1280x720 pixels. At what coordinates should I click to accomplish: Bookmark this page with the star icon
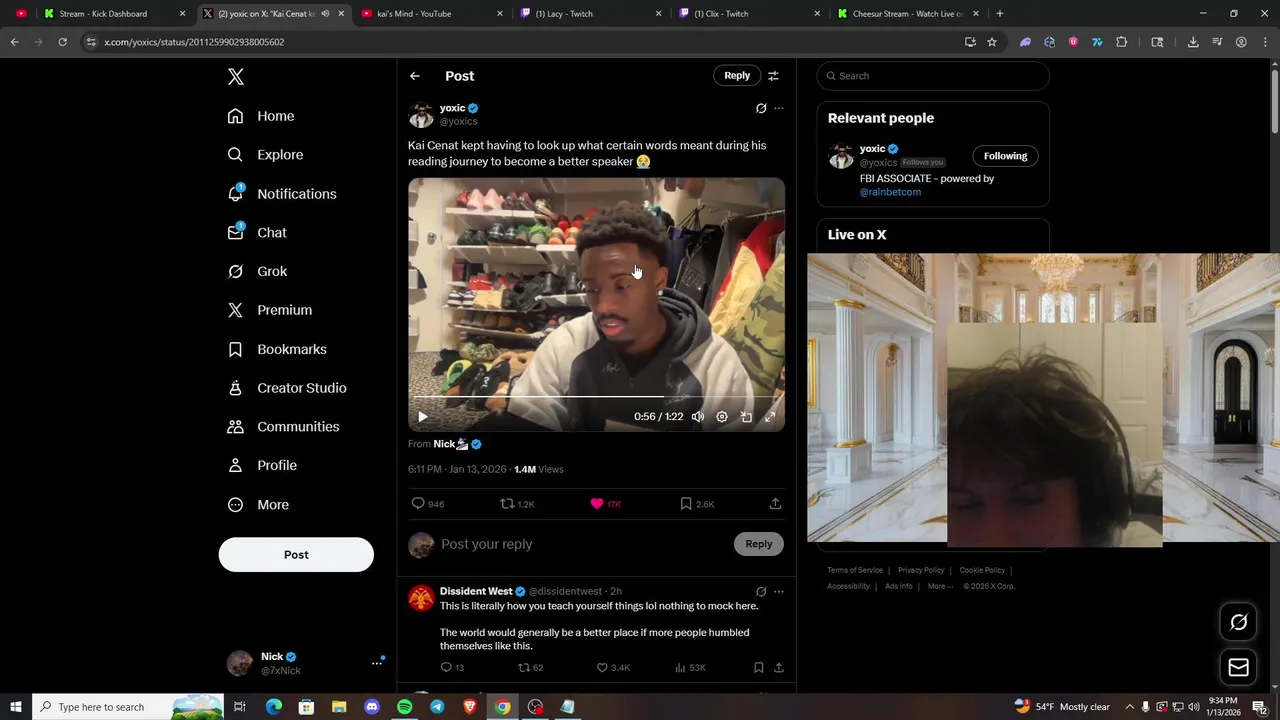tap(992, 42)
